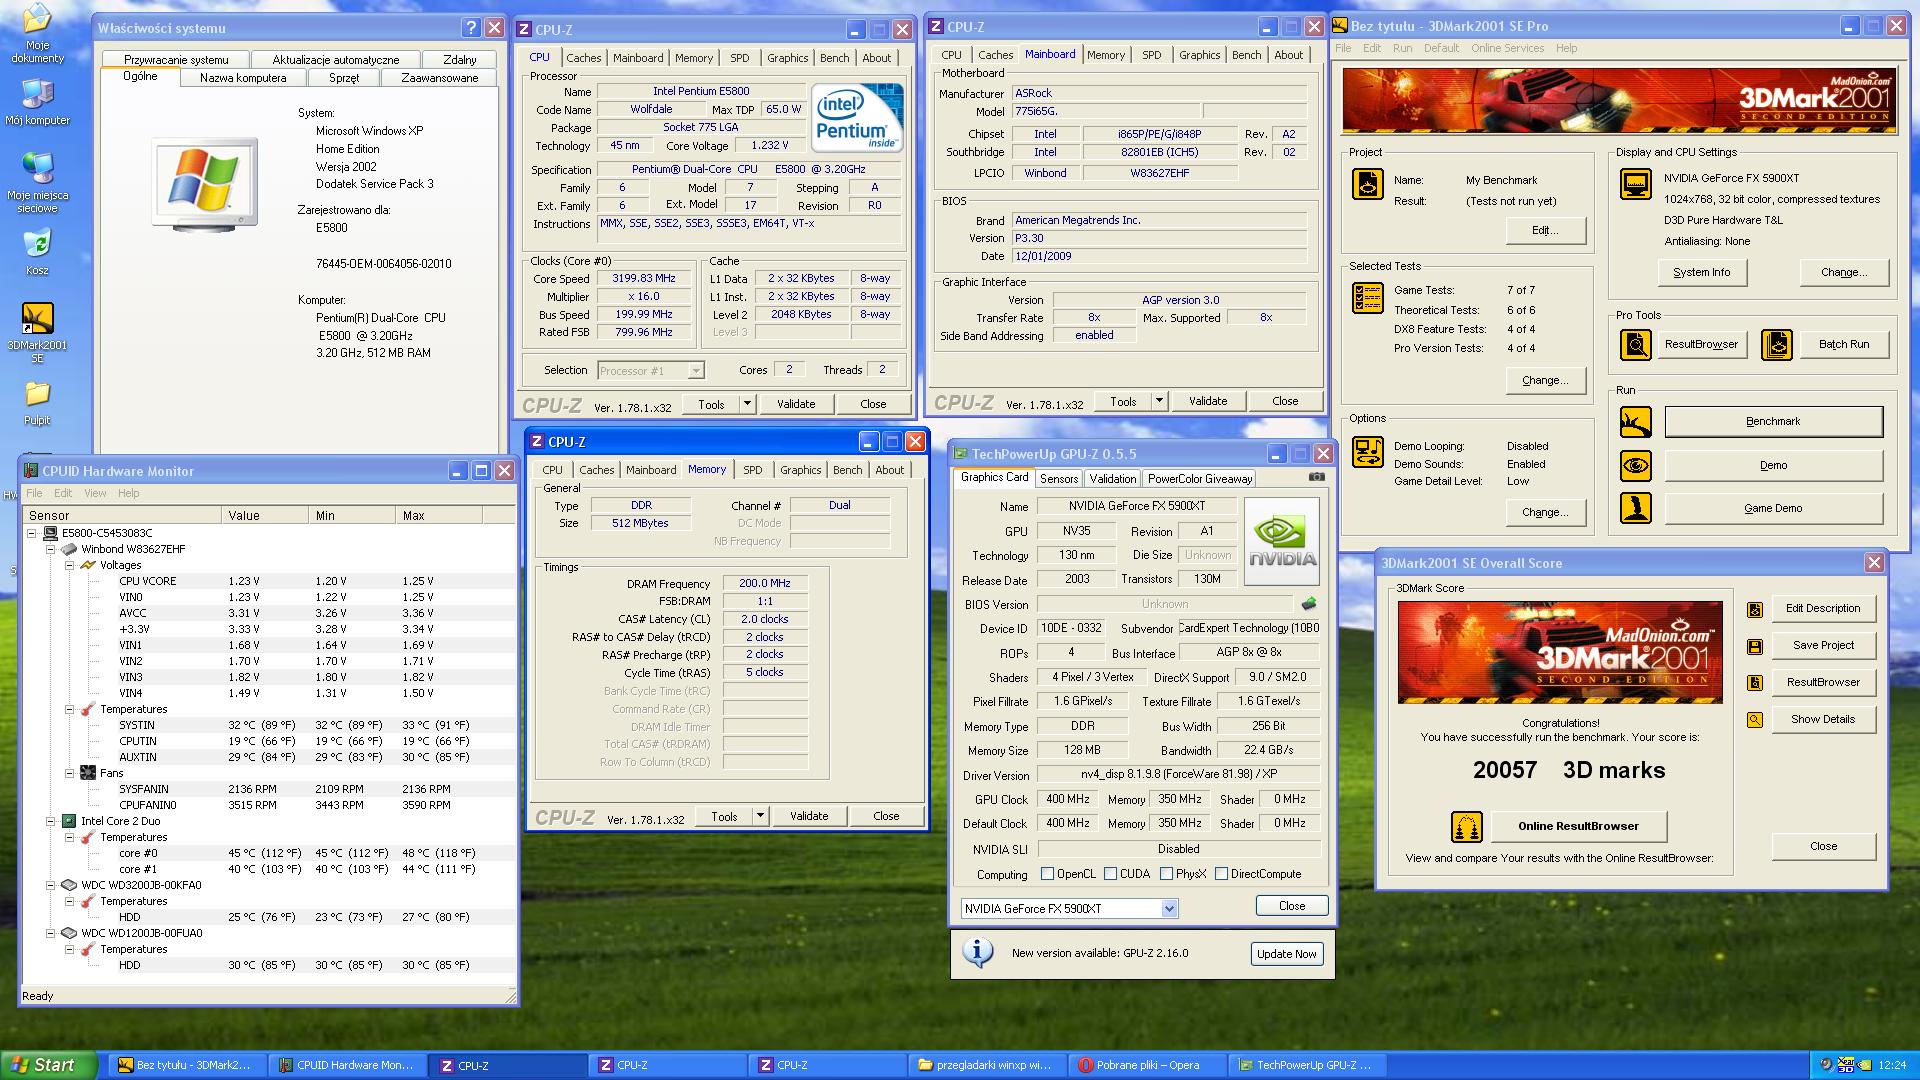Click the icon beside Edit Description
The width and height of the screenshot is (1920, 1080).
click(1755, 610)
